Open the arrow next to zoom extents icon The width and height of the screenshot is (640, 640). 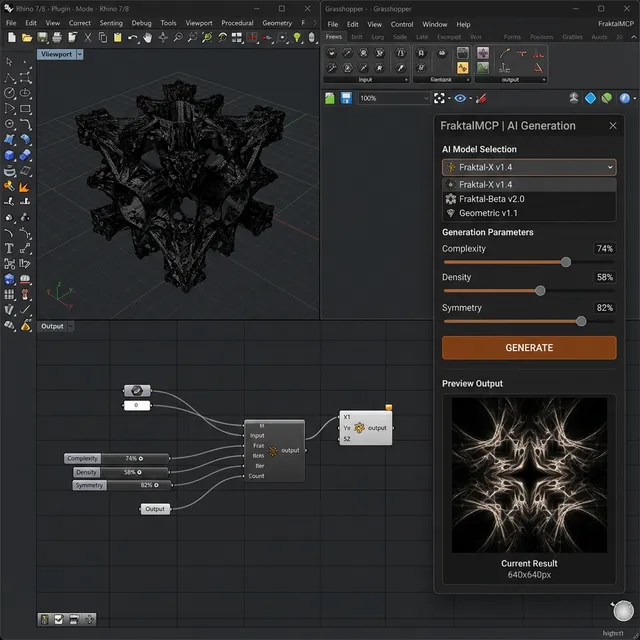pyautogui.click(x=449, y=98)
